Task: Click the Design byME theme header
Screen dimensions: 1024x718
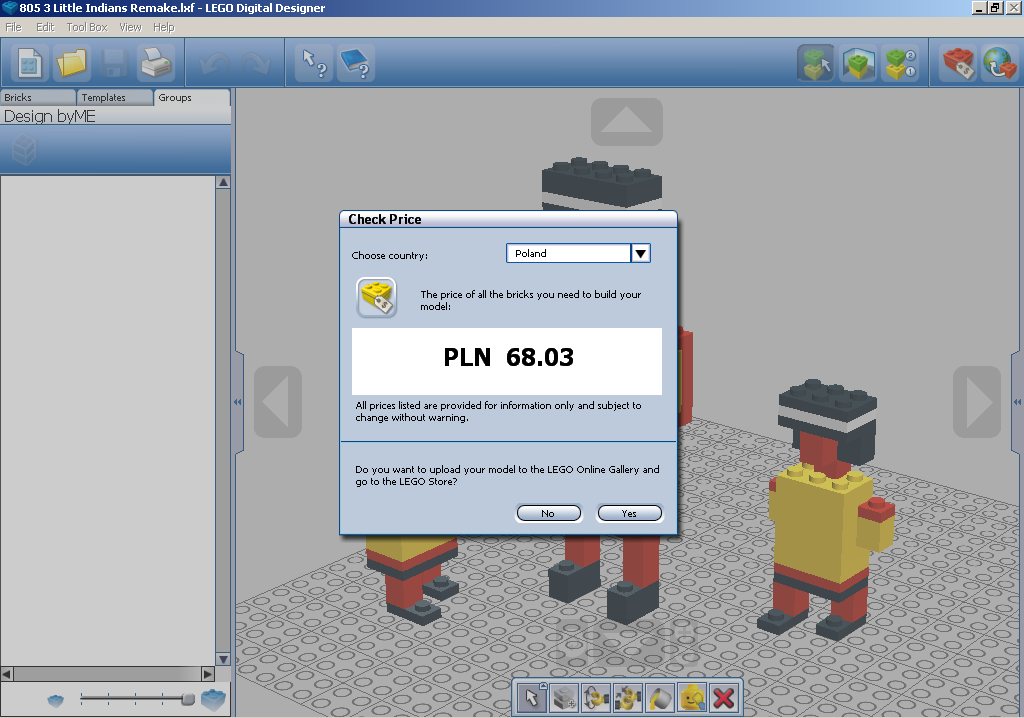Action: 115,116
